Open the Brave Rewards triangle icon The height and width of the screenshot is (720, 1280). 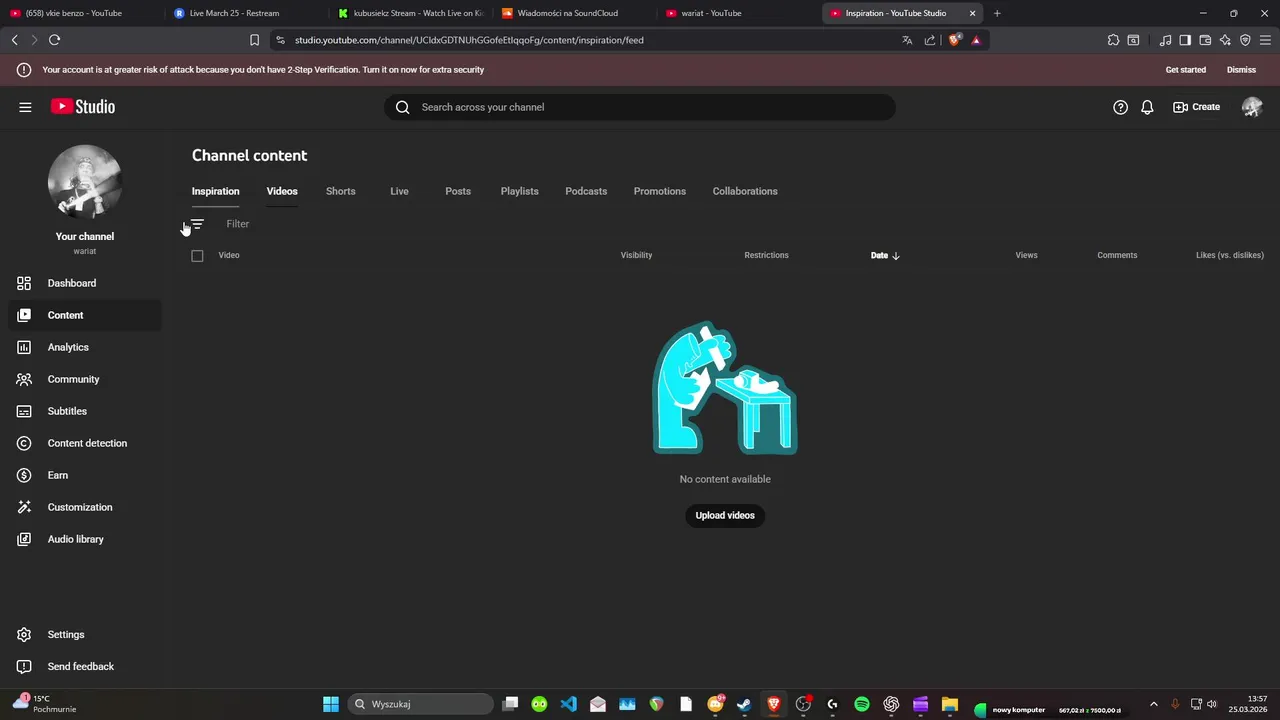(x=976, y=40)
